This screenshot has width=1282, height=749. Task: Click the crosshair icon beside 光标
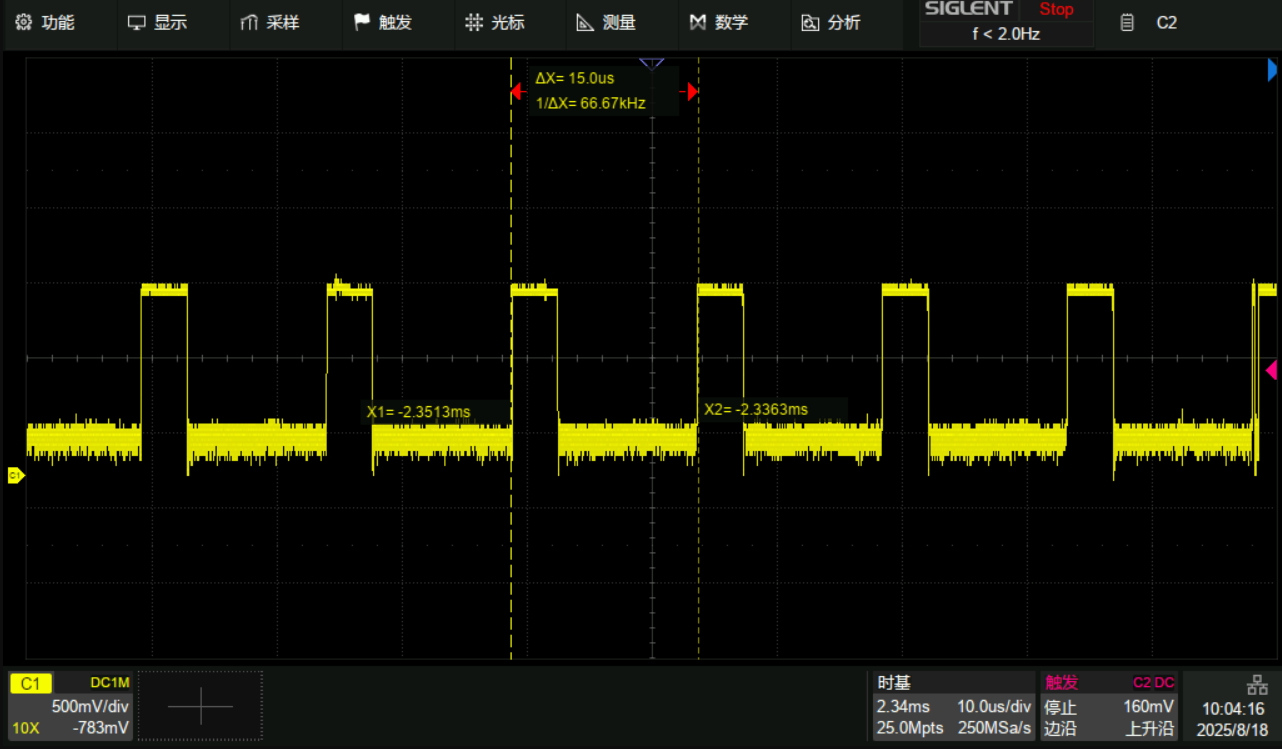point(474,22)
